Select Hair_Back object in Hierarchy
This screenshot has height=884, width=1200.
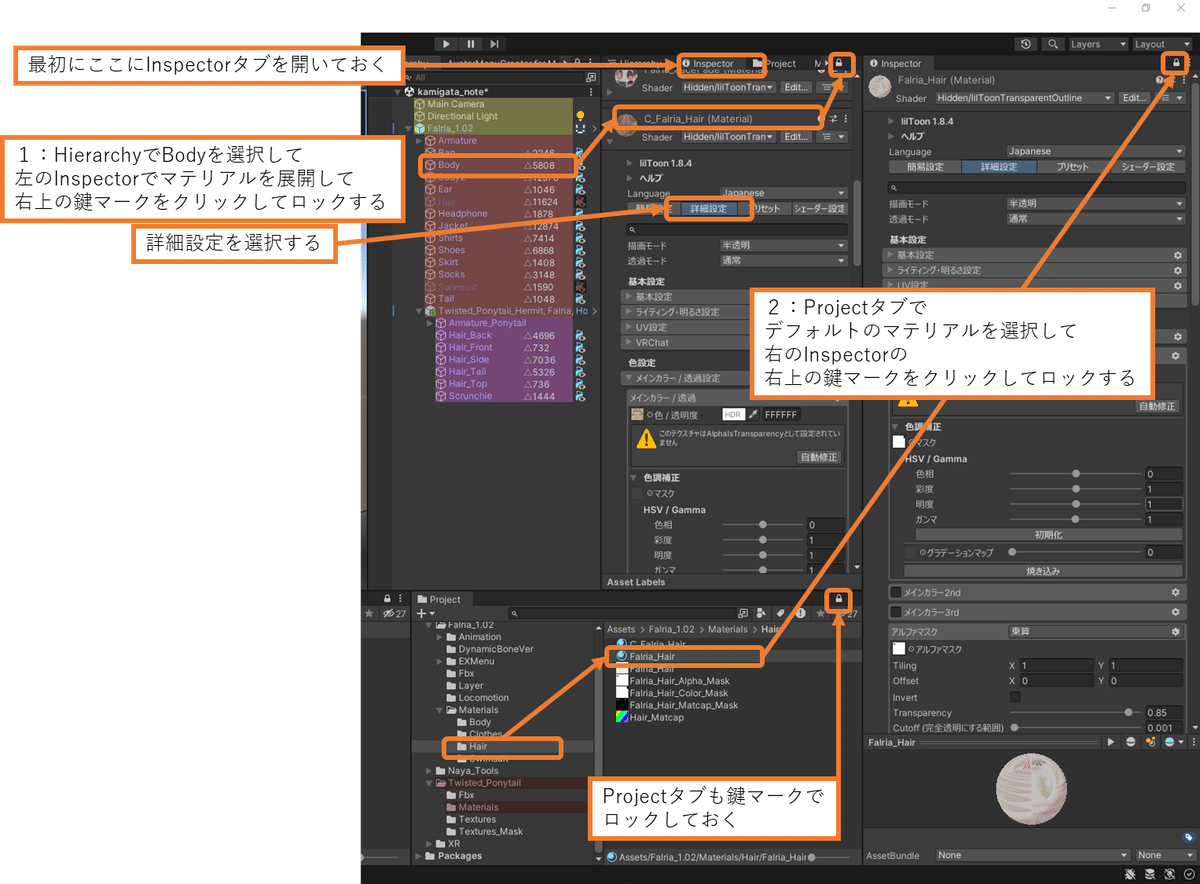pyautogui.click(x=470, y=335)
